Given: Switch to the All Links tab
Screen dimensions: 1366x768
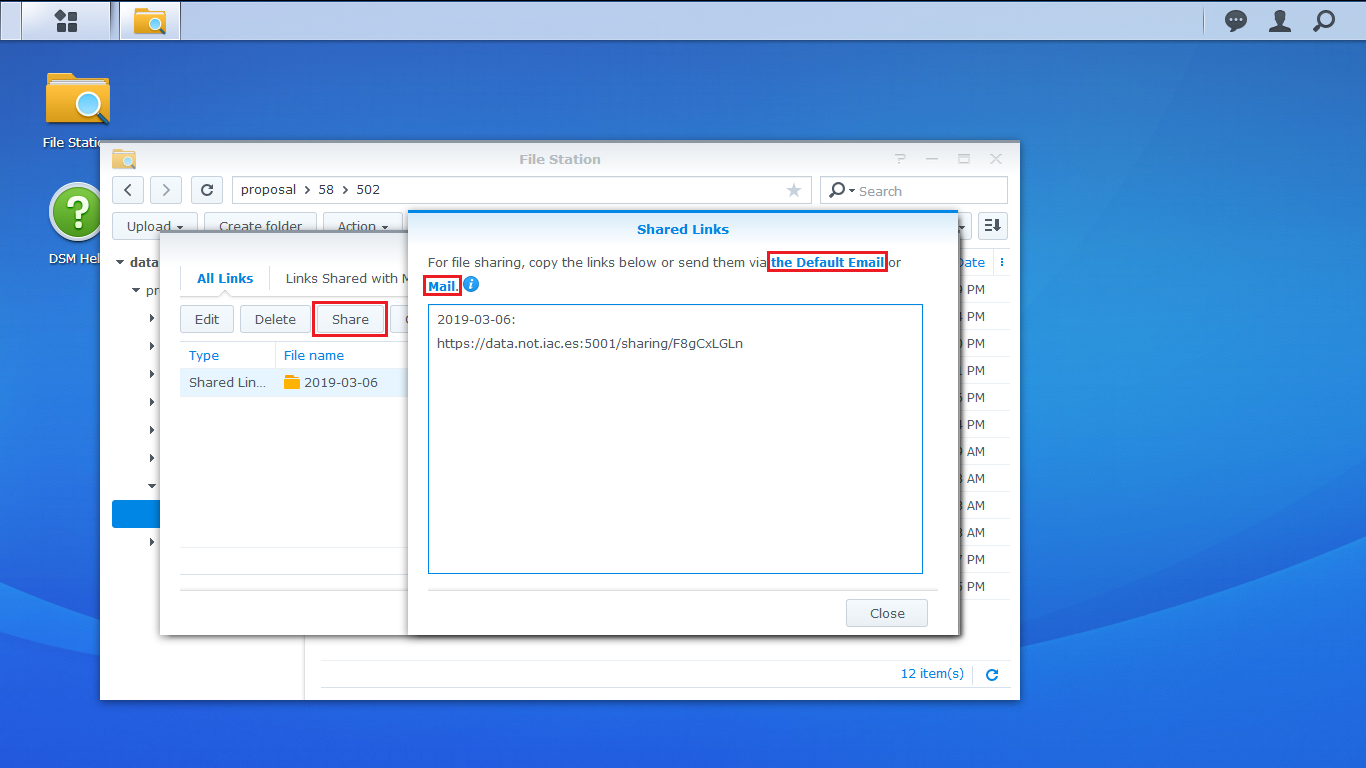Looking at the screenshot, I should point(225,278).
